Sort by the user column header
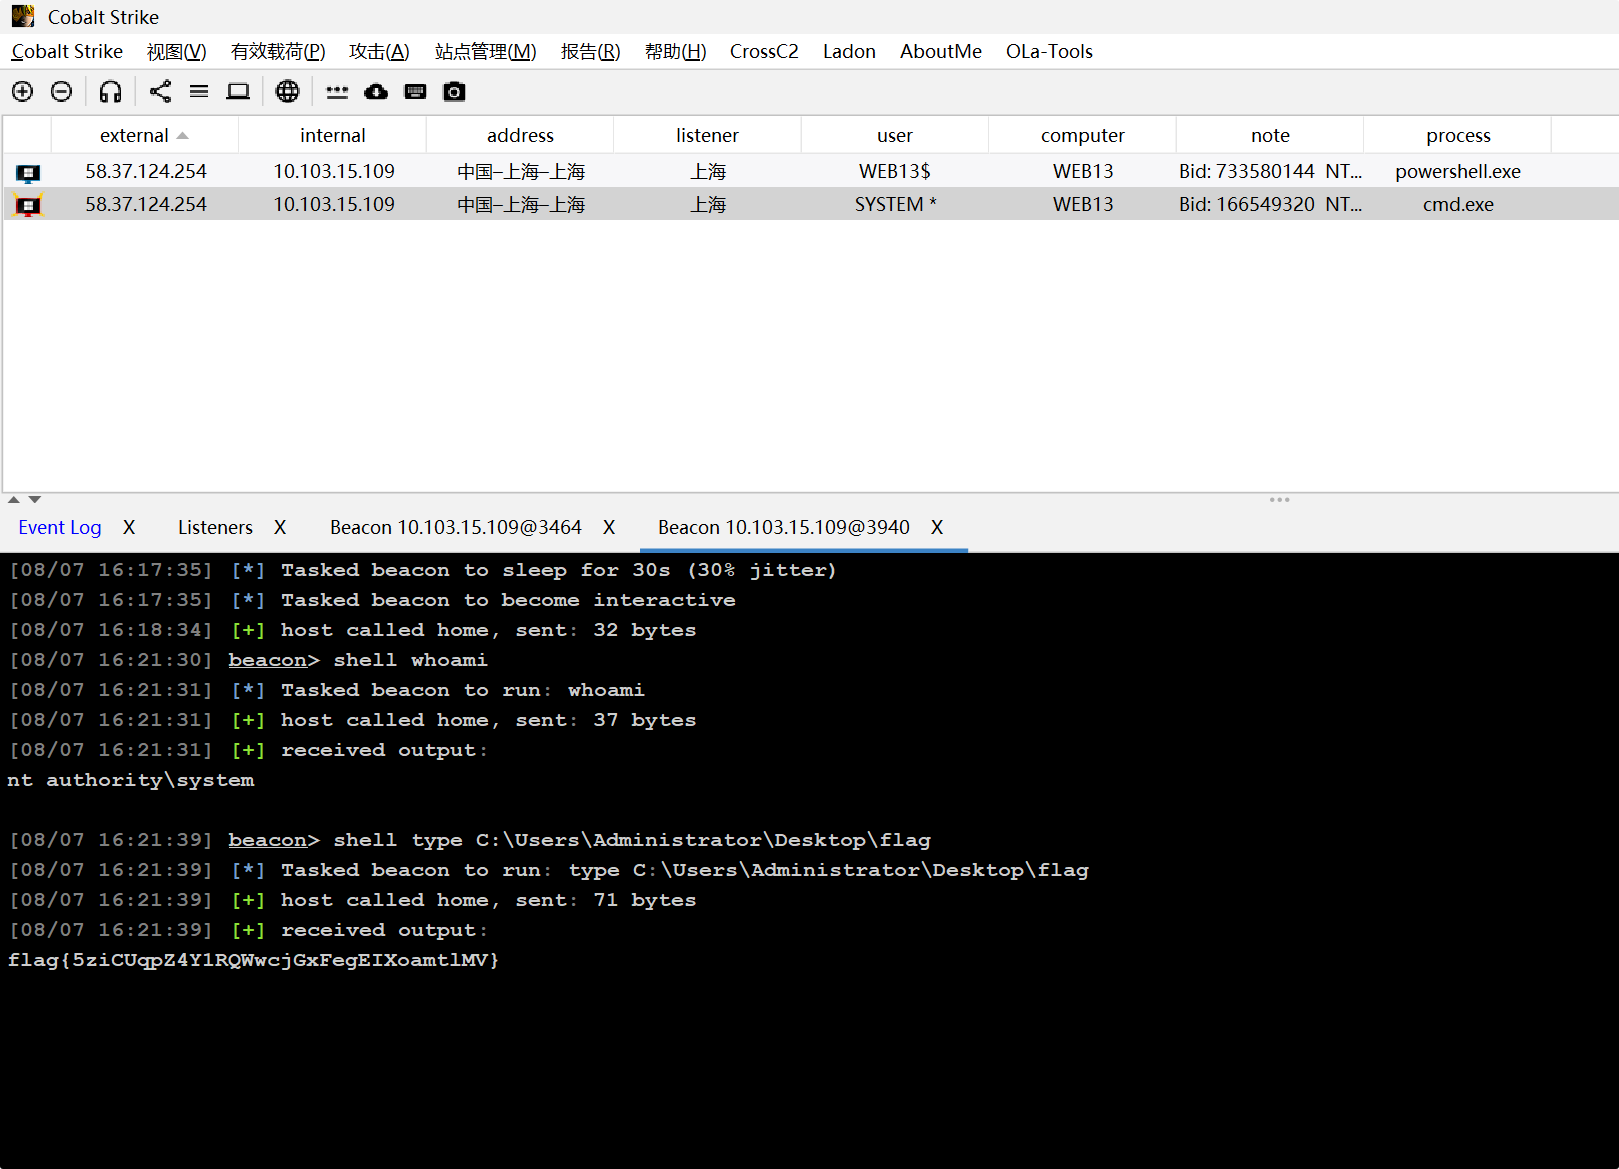Screen dimensions: 1619x1169 pos(895,135)
